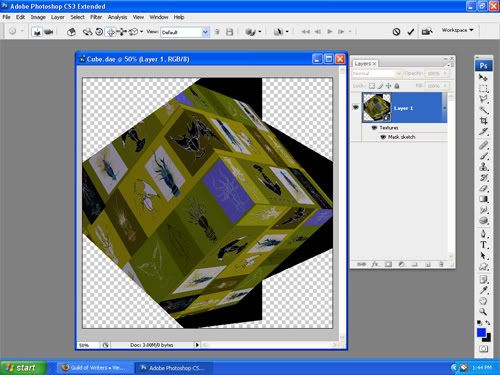Viewport: 500px width, 375px height.
Task: Toggle visibility of Textures sublayer
Action: [374, 128]
